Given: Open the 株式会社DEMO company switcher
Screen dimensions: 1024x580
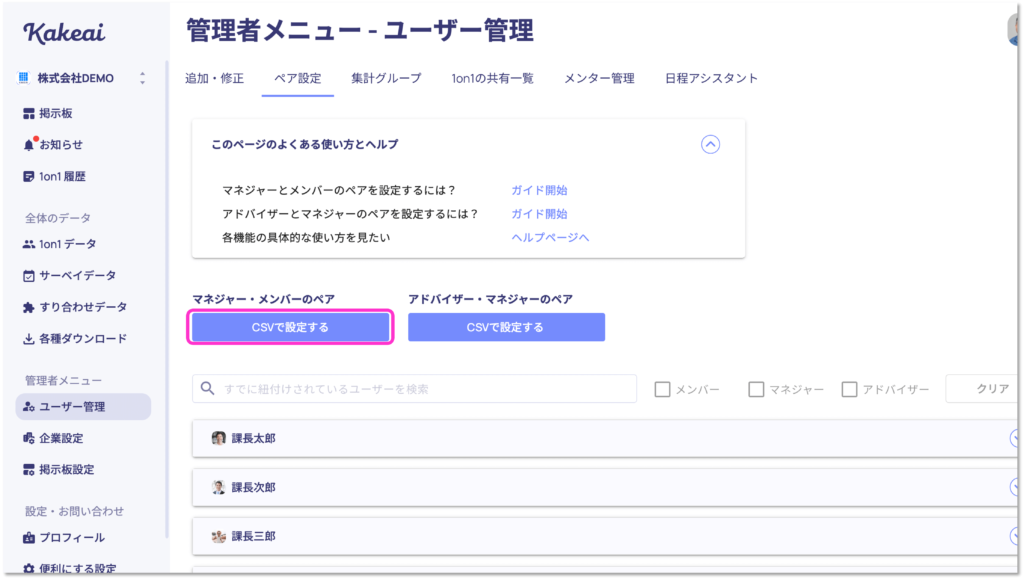Looking at the screenshot, I should pos(82,78).
